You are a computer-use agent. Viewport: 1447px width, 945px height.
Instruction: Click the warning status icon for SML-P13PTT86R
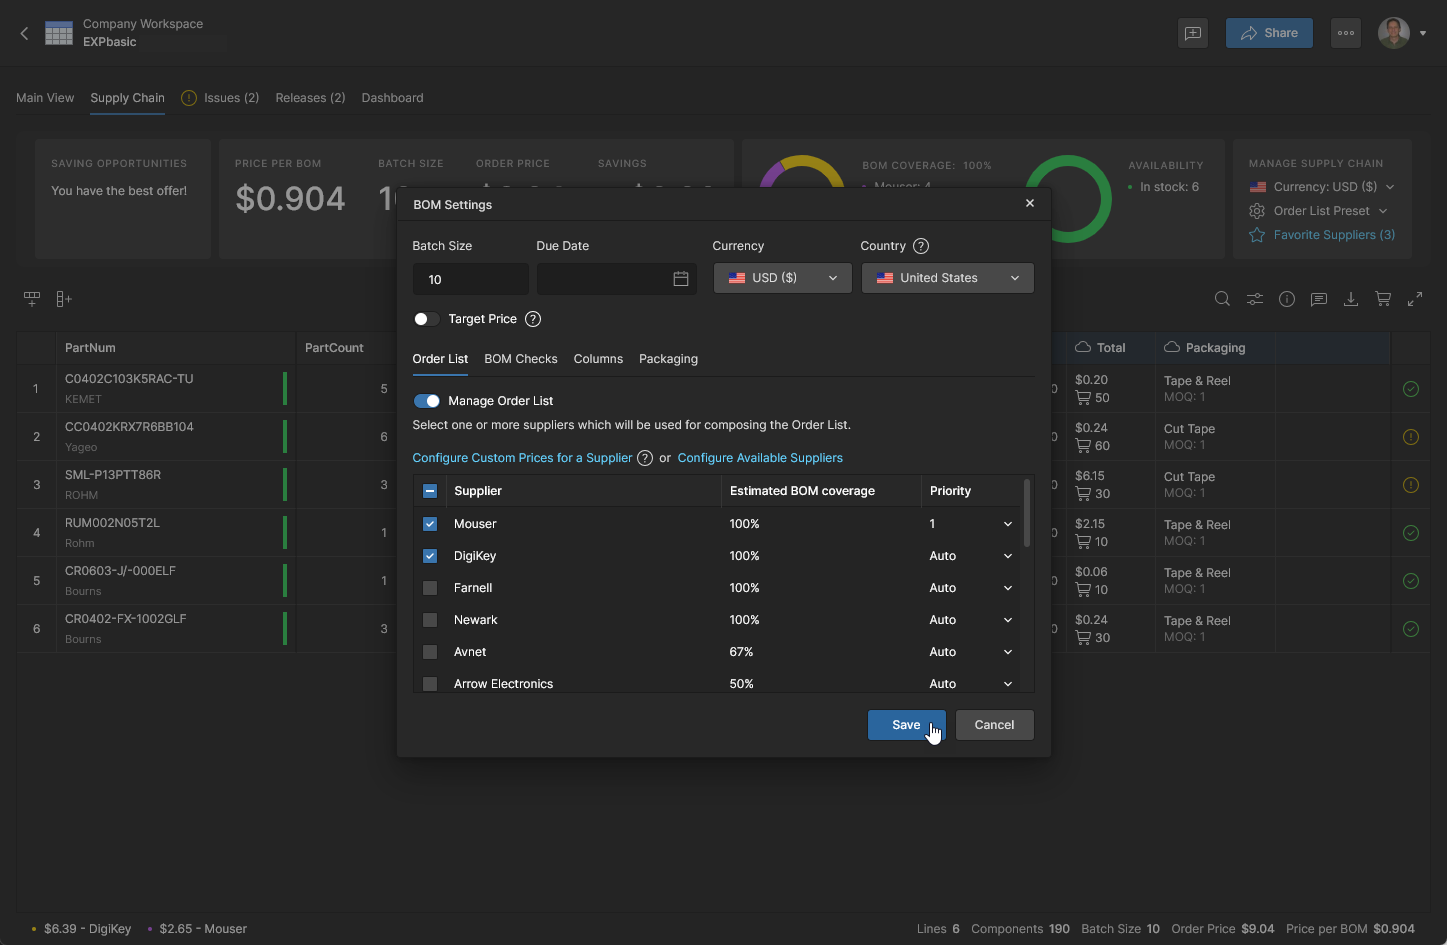tap(1411, 485)
